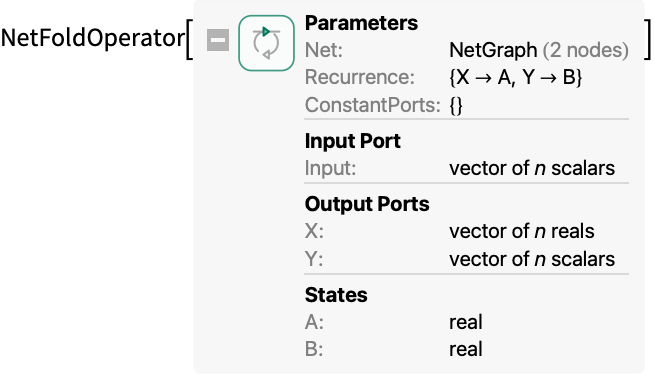Select the Output Ports section heading
Screen dimensions: 655x375
(367, 204)
